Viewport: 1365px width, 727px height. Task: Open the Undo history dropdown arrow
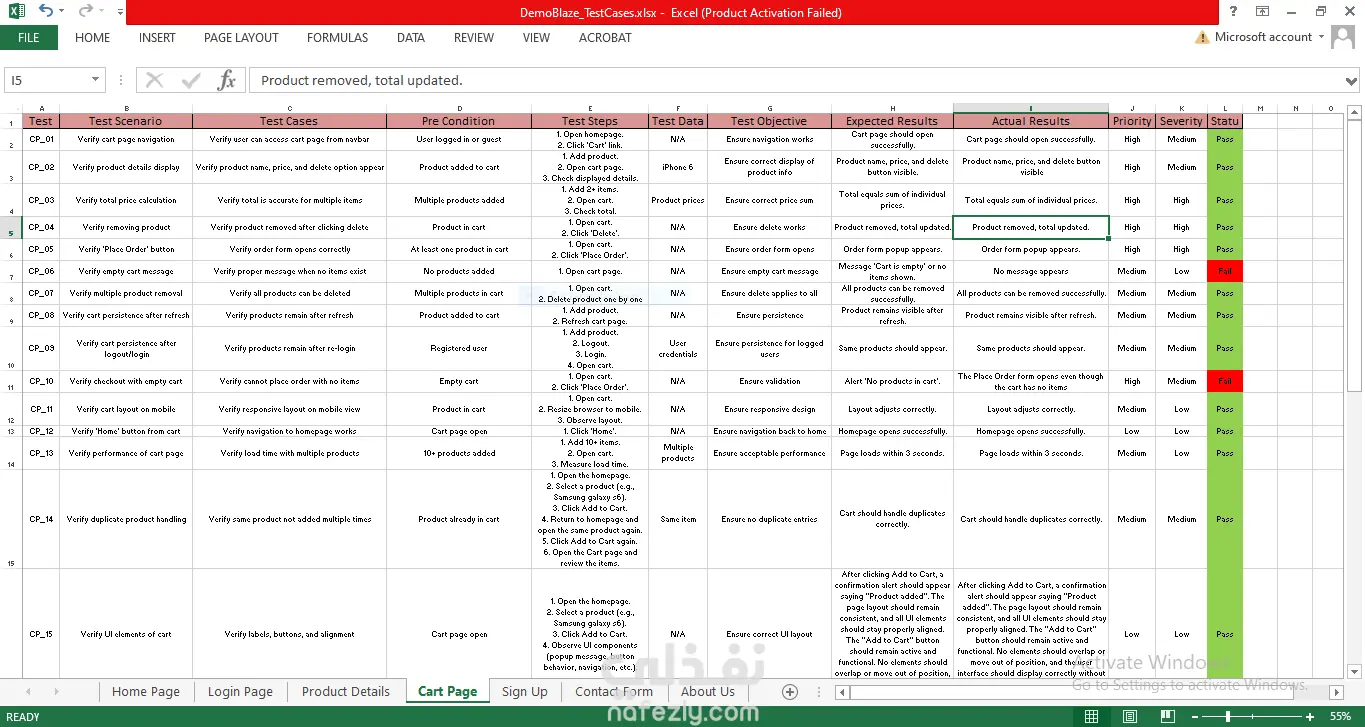coord(62,13)
